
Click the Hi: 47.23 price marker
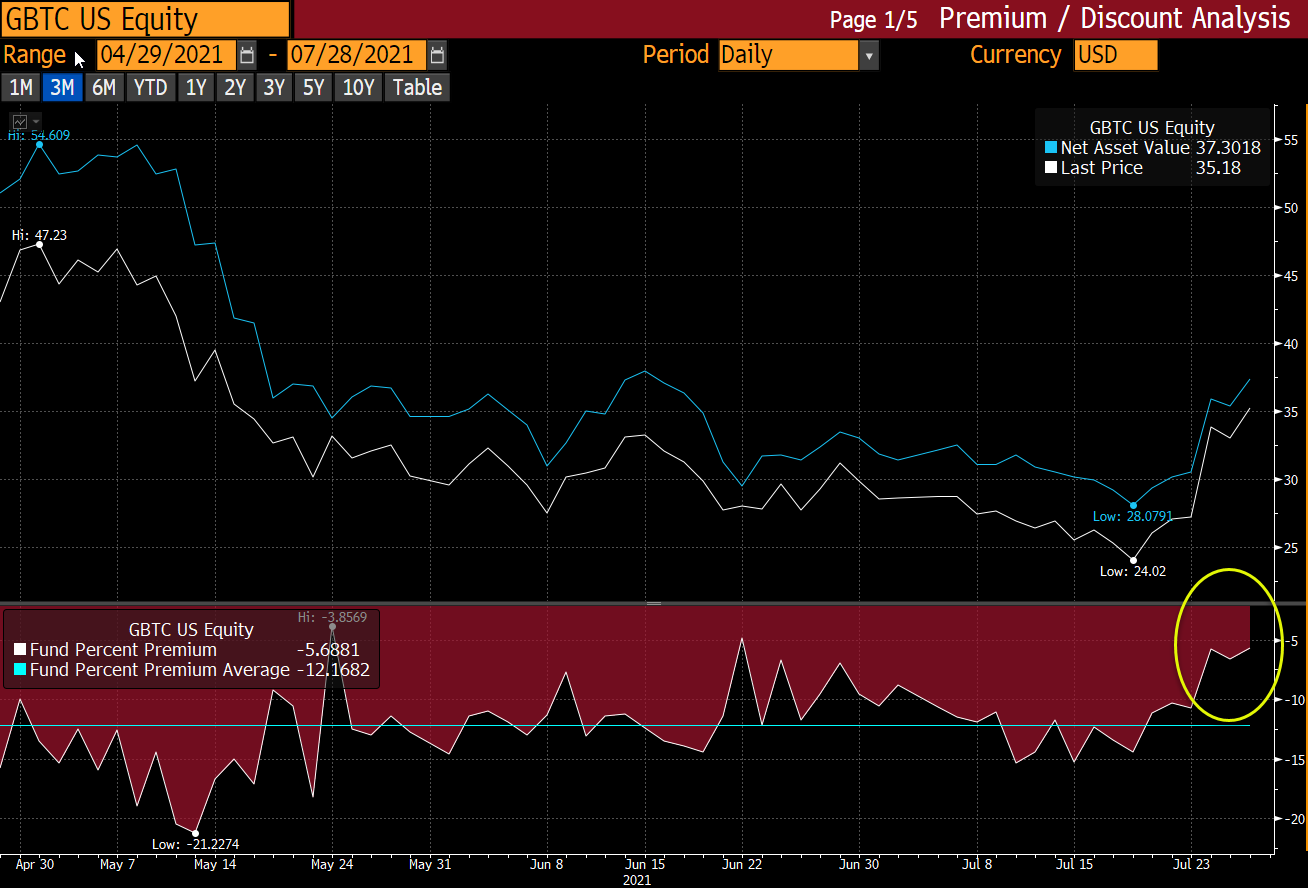pos(40,244)
